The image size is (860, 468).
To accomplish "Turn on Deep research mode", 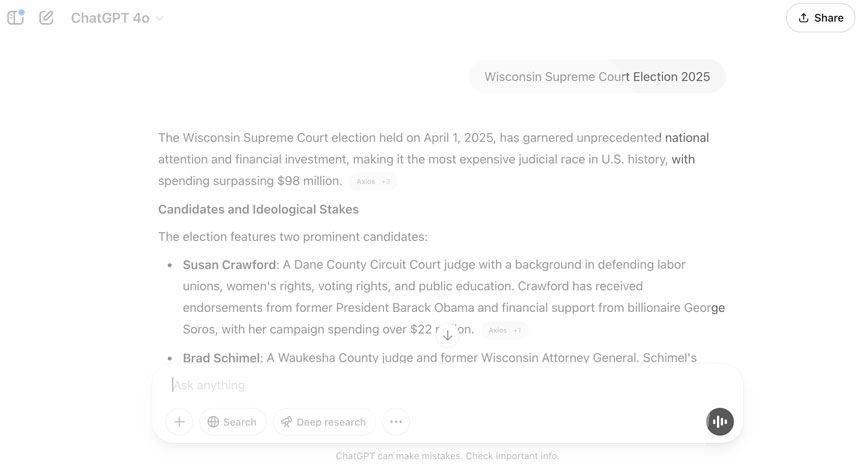I will pyautogui.click(x=323, y=422).
